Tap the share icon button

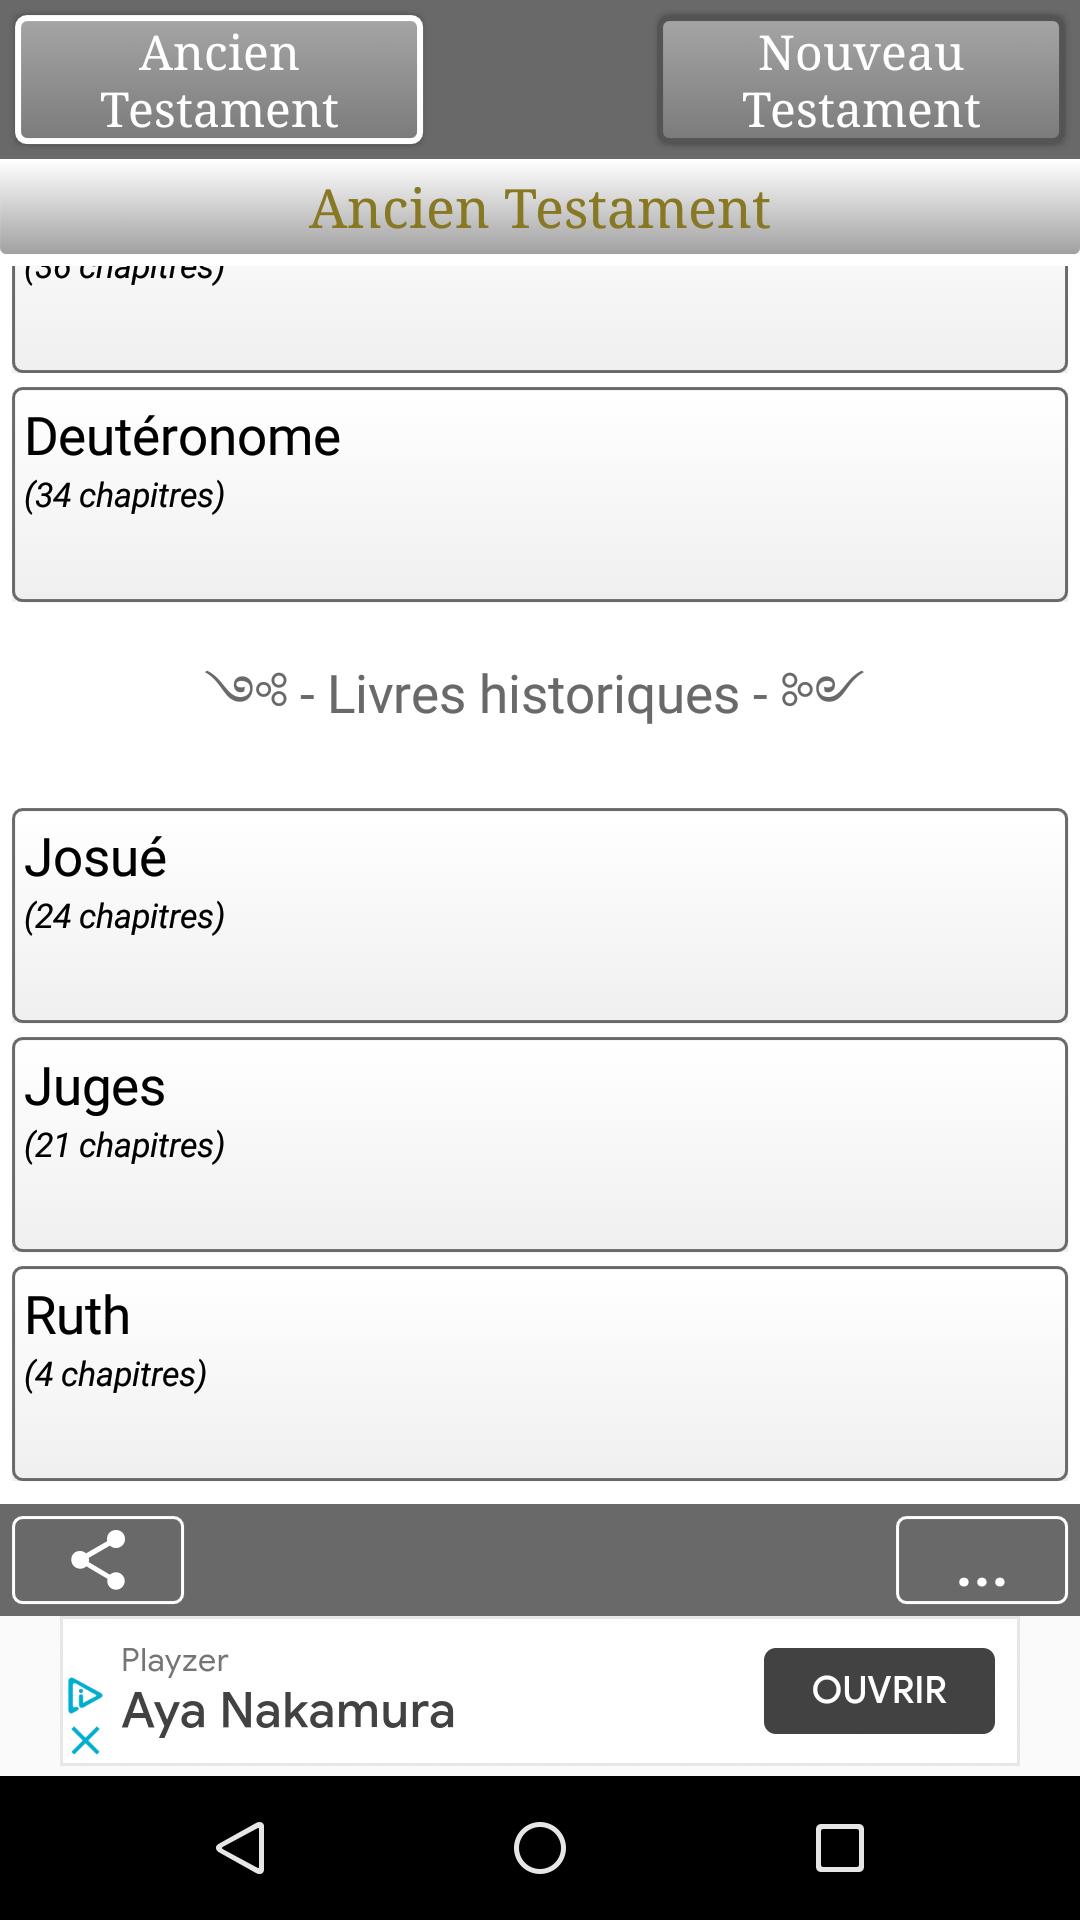98,1559
